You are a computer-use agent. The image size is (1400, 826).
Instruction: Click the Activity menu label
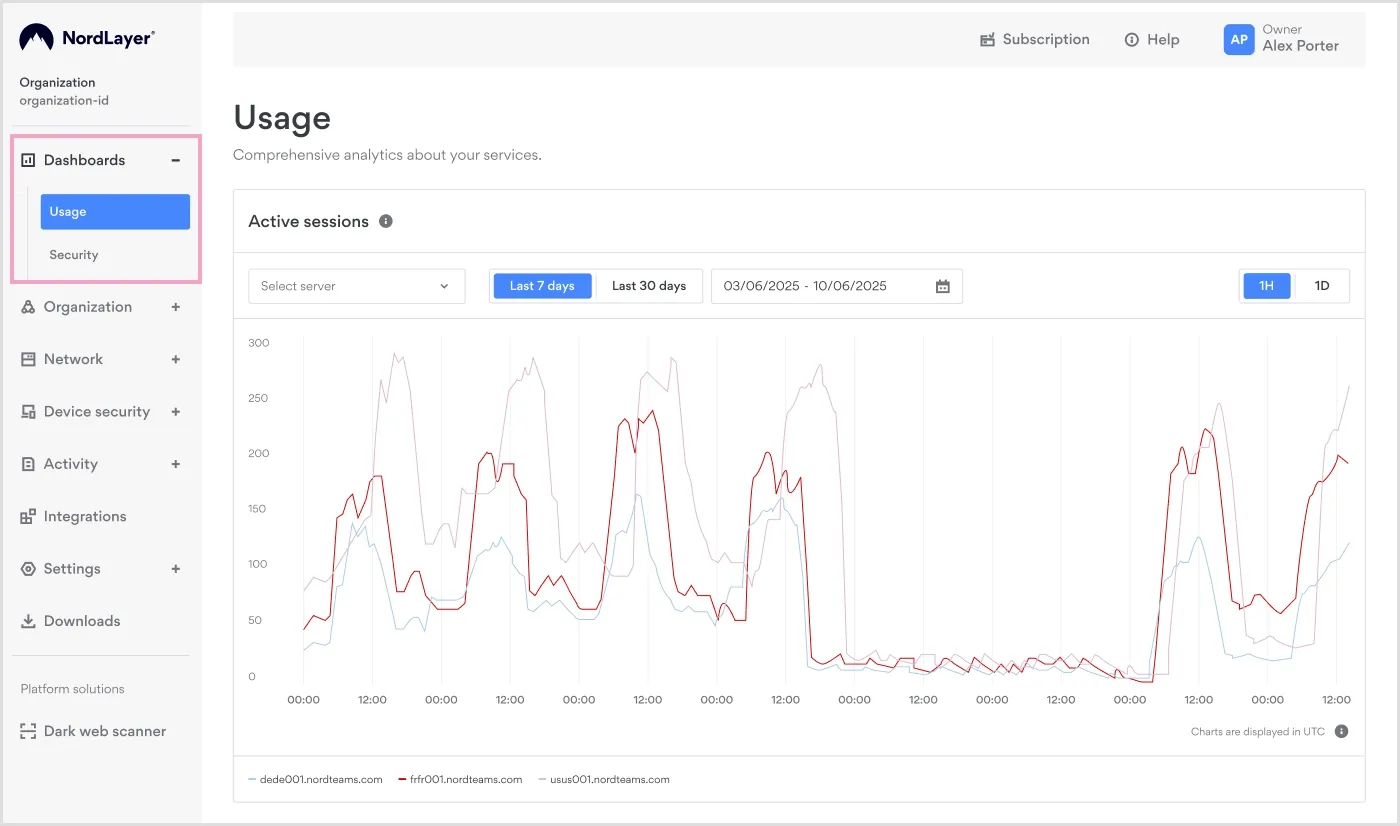pos(71,464)
